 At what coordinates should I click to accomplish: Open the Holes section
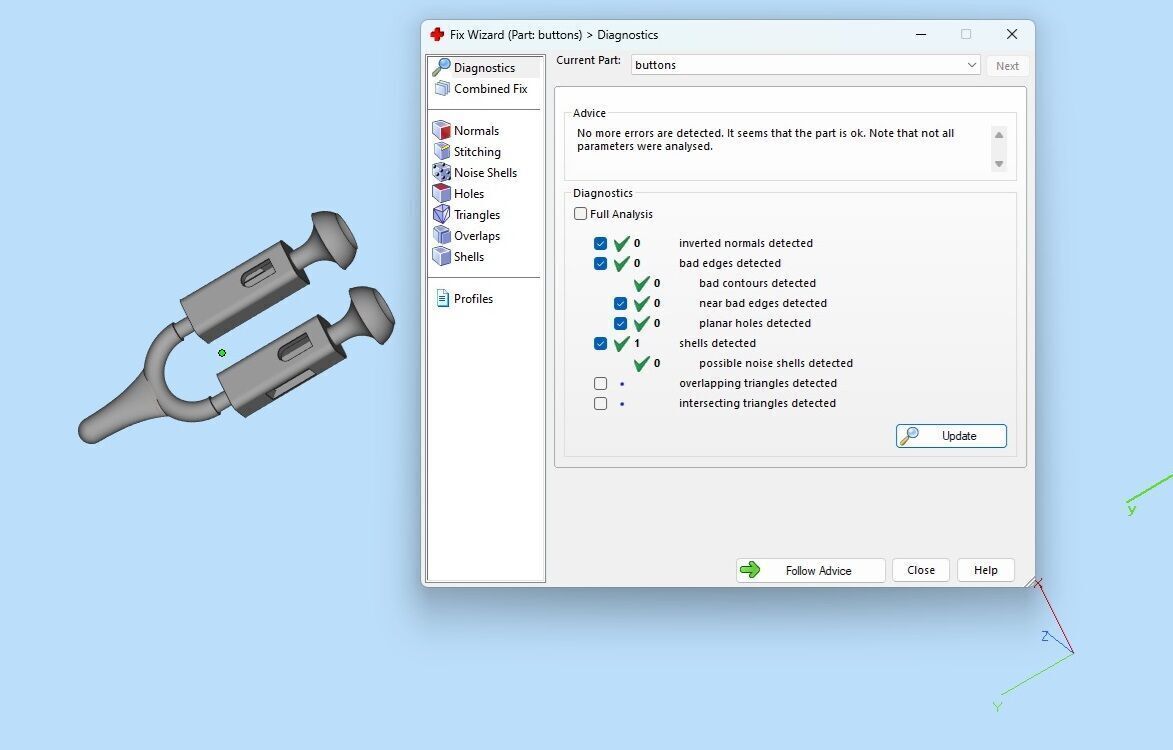pos(469,193)
